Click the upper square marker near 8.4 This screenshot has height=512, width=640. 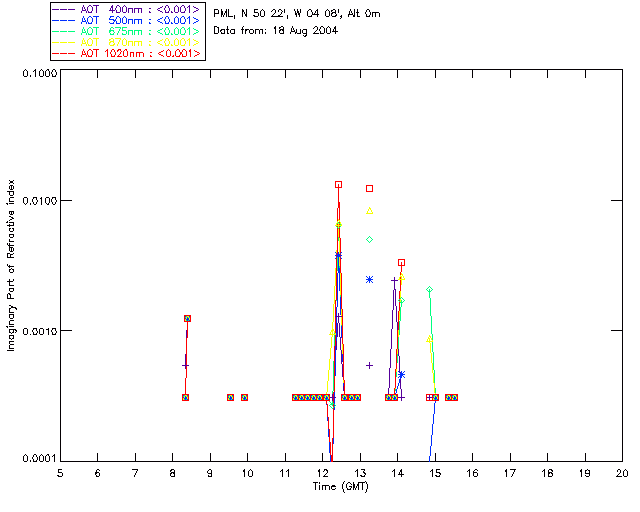[187, 318]
